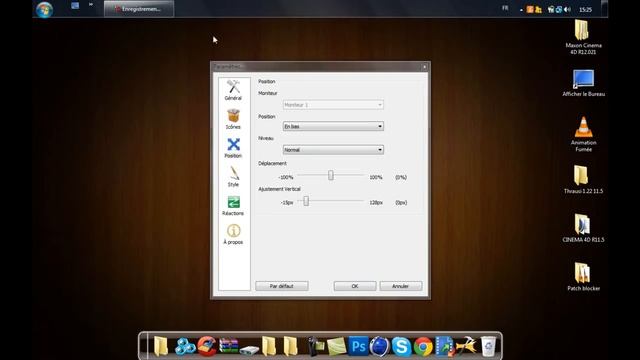Launch Photoshop from the dock
This screenshot has width=640, height=360.
[358, 346]
